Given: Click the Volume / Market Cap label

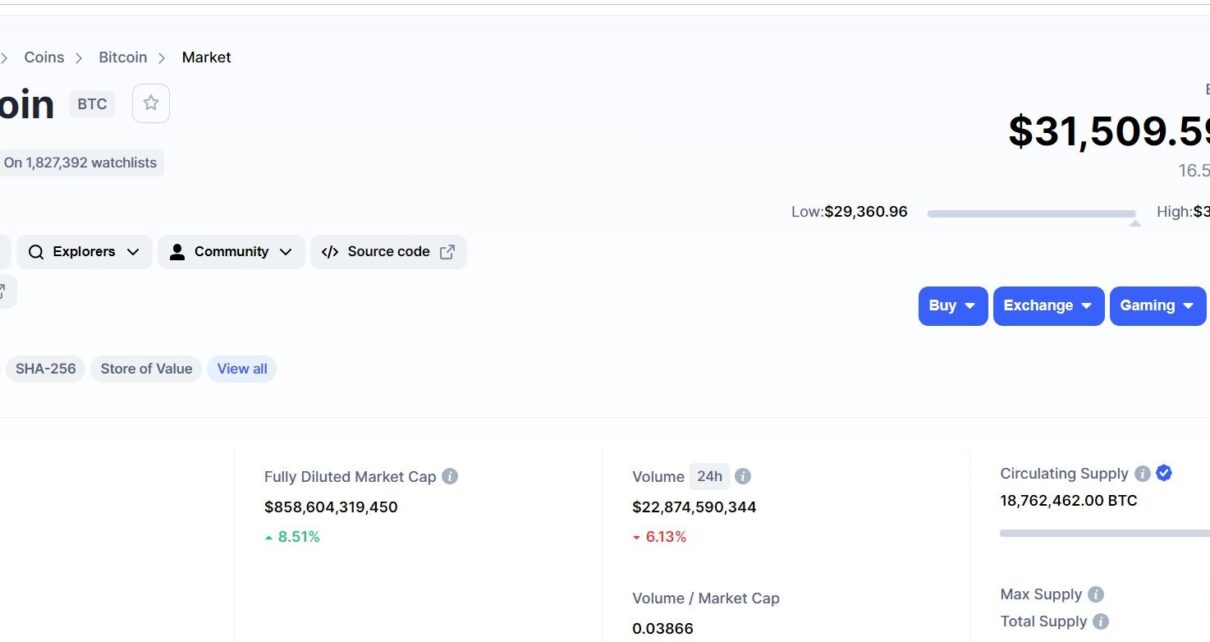Looking at the screenshot, I should tap(706, 598).
